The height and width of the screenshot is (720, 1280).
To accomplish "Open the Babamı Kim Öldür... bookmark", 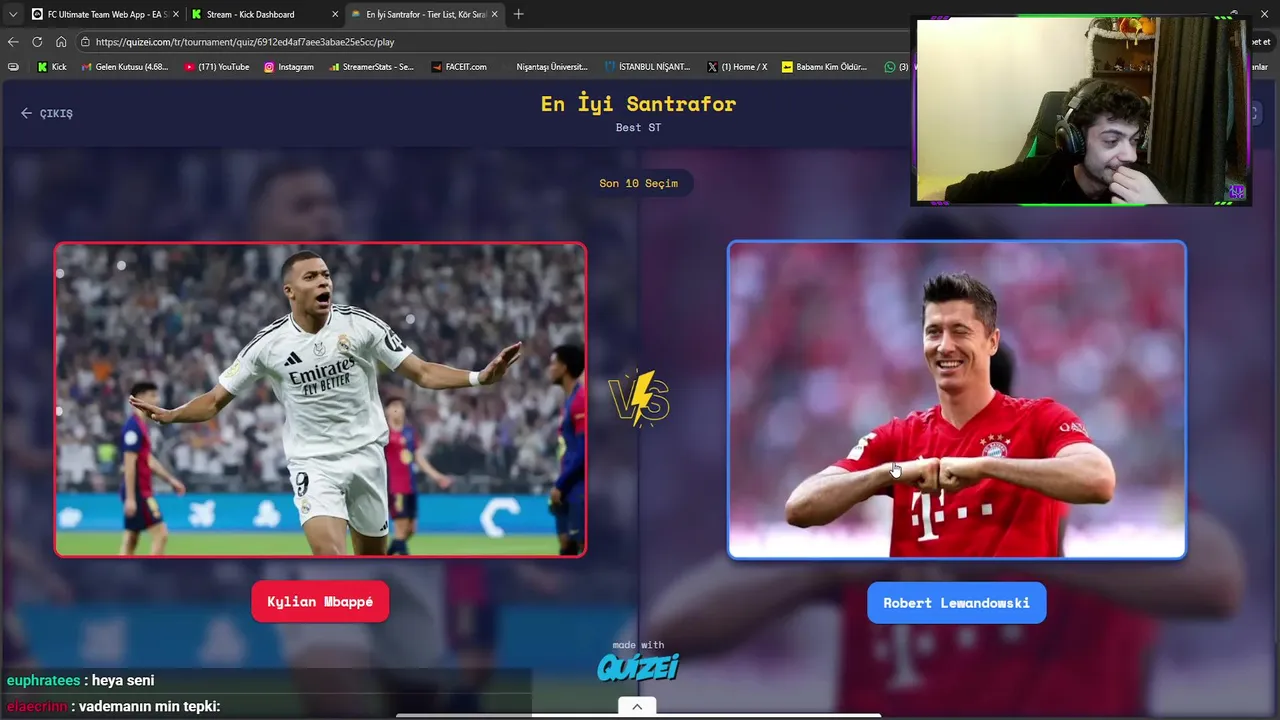I will (825, 67).
